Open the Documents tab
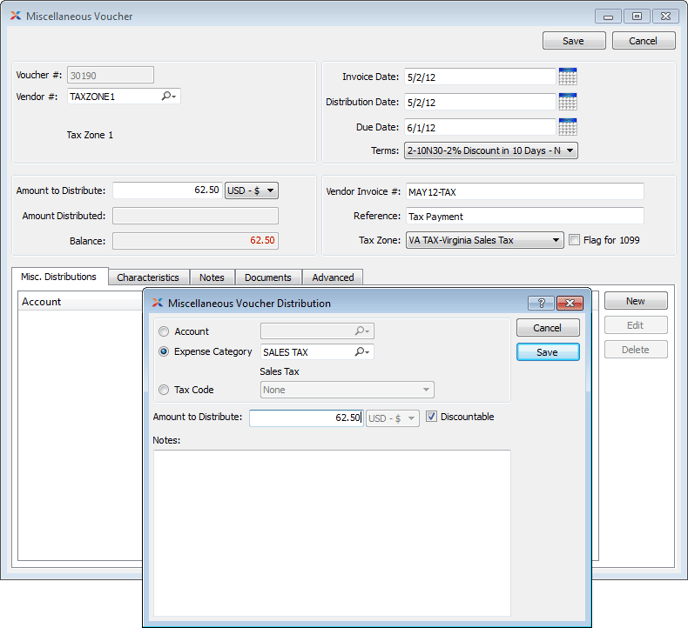This screenshot has height=628, width=688. [268, 277]
